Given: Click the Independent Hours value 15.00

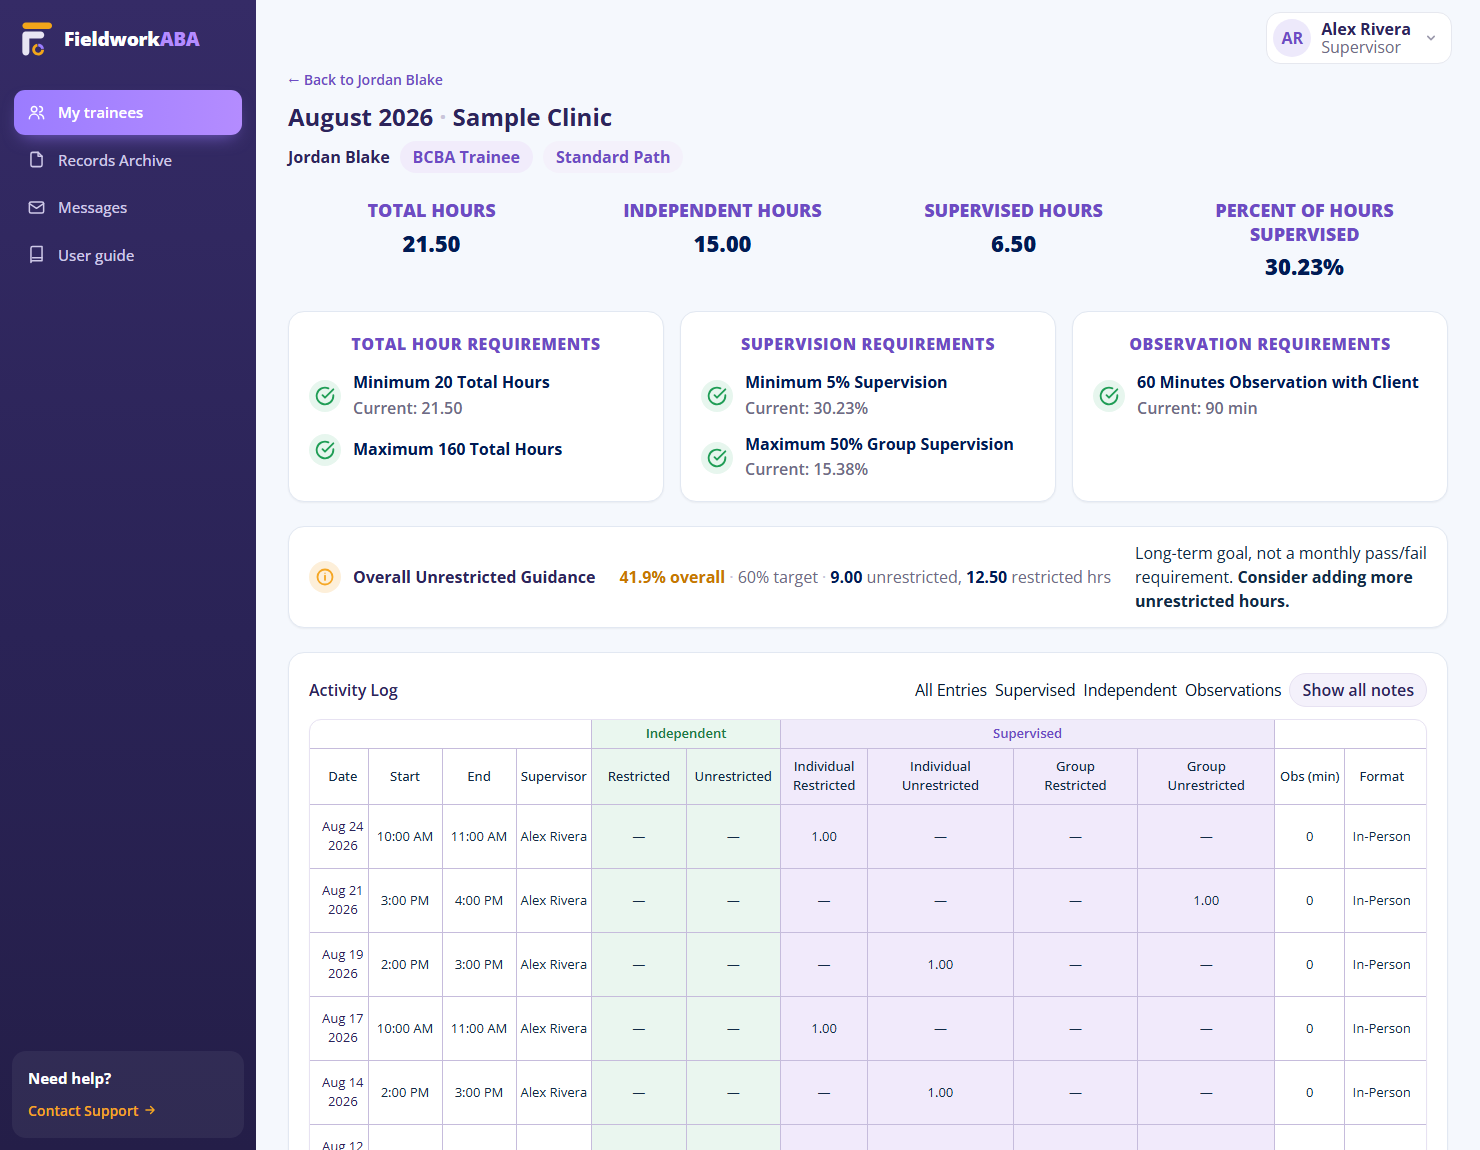Looking at the screenshot, I should coord(722,244).
